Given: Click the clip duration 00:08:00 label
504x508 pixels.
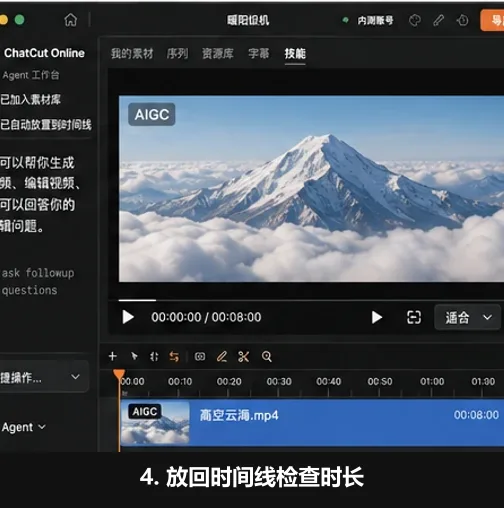Looking at the screenshot, I should 476,415.
